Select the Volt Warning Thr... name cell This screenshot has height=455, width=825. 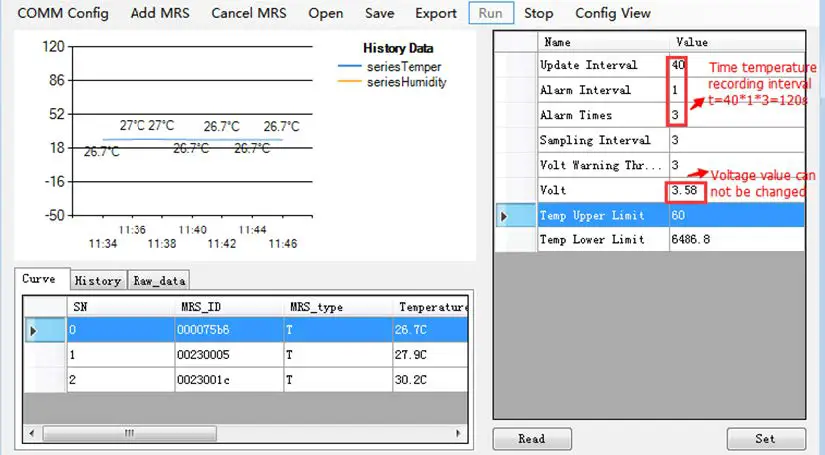pos(603,165)
